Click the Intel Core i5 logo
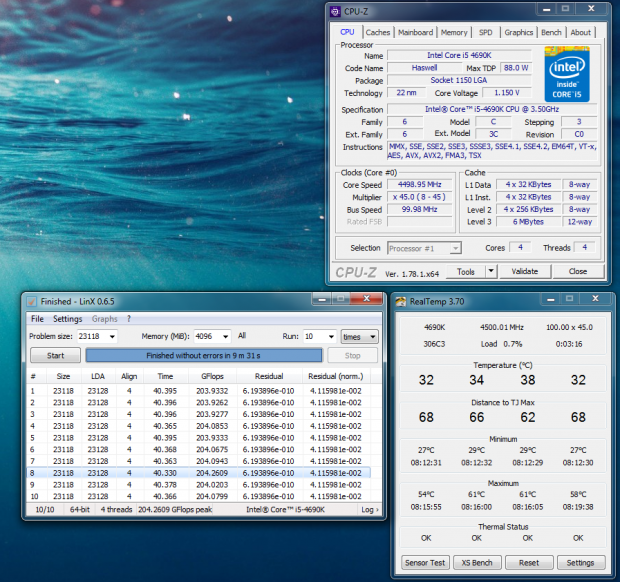 (x=566, y=73)
